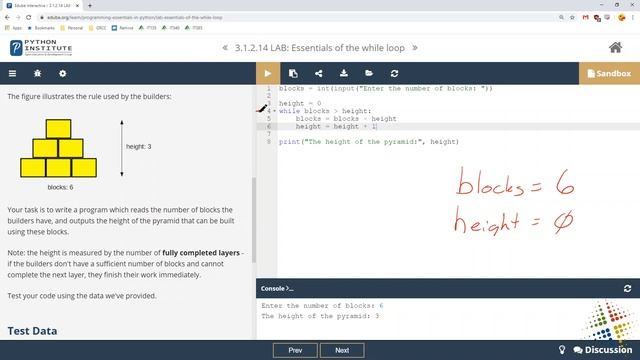This screenshot has width=640, height=360.
Task: Reset the editor with the refresh icon
Action: (x=394, y=73)
